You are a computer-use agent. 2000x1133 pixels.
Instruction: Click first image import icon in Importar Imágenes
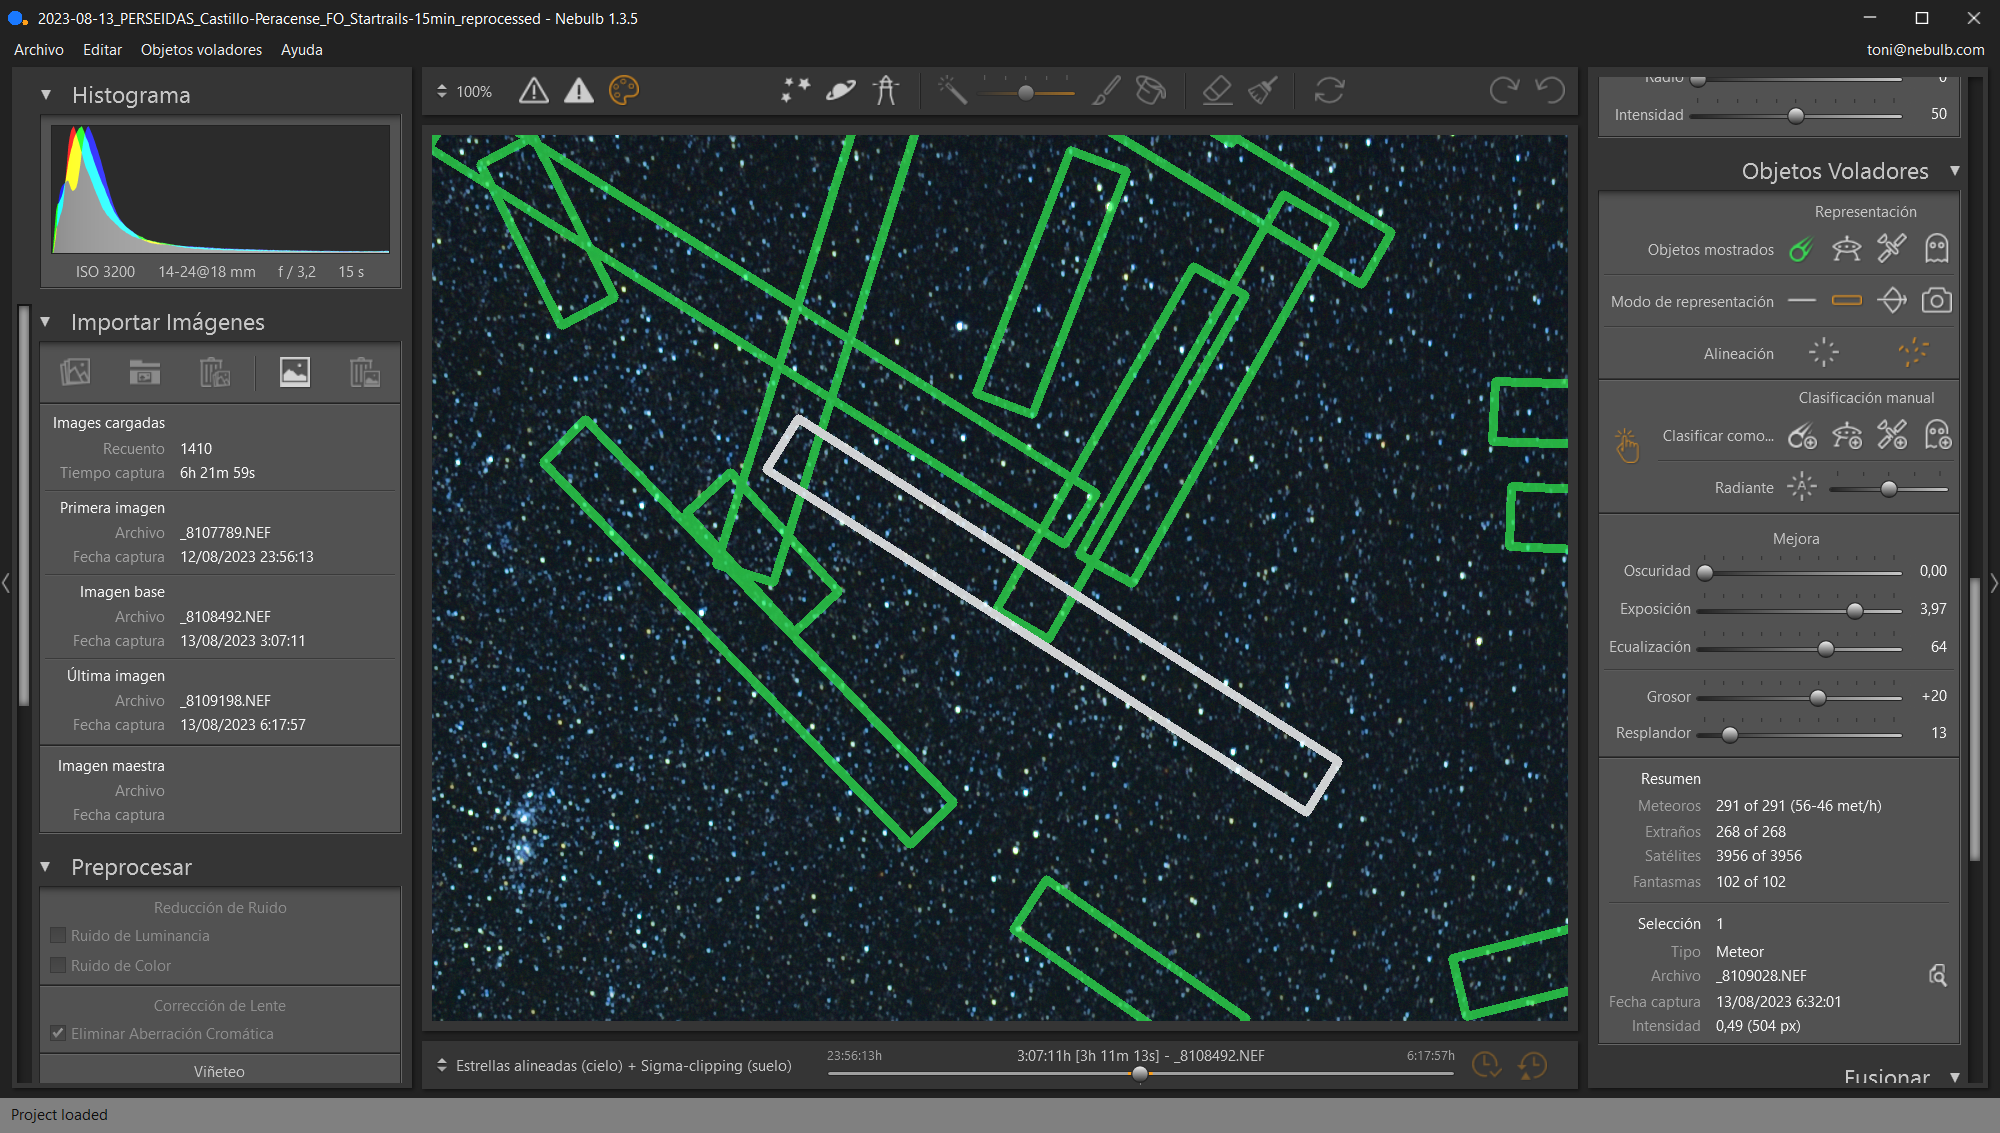(75, 372)
